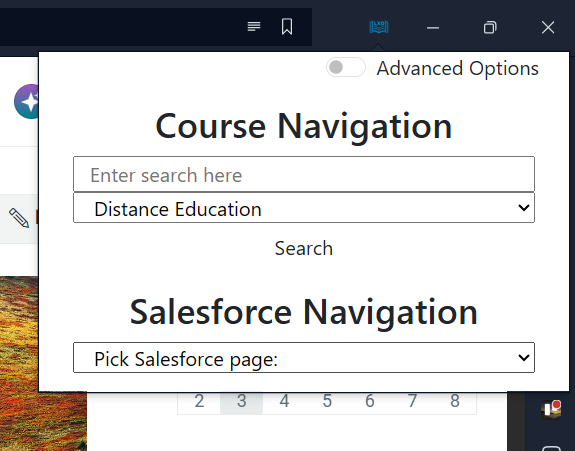Open the Distance Education dropdown

[304, 208]
